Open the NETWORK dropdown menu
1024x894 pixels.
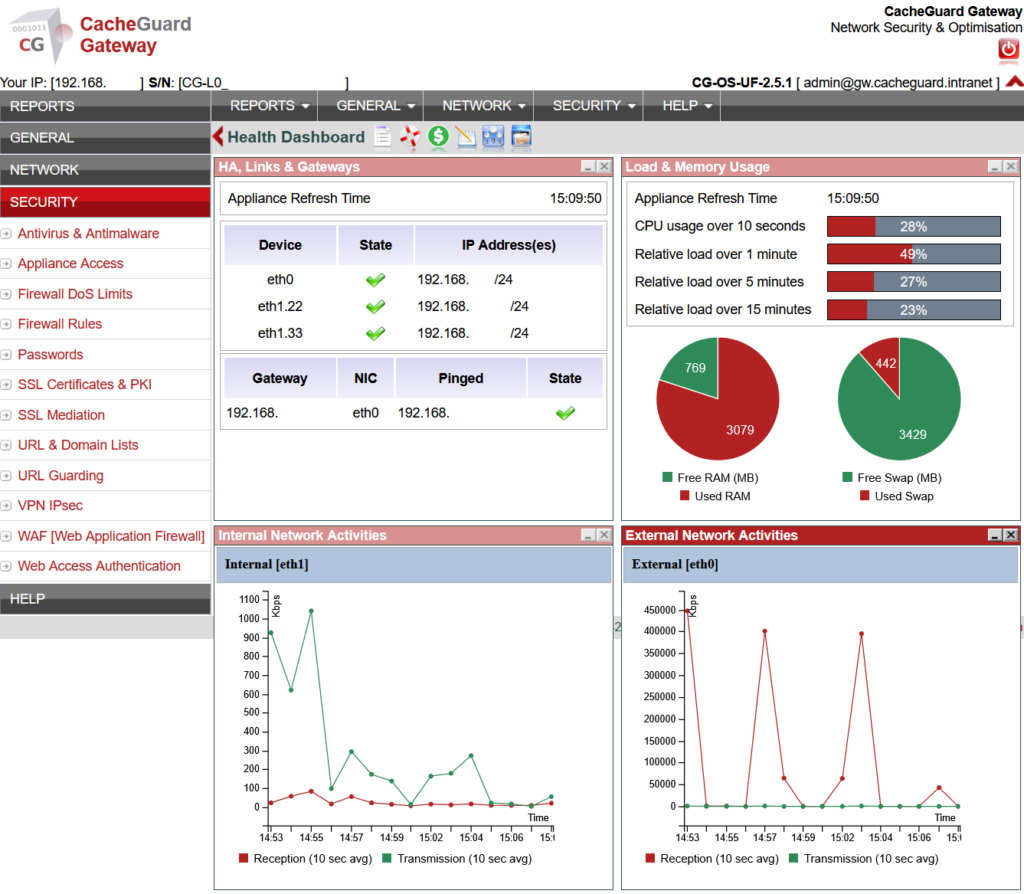pos(480,105)
